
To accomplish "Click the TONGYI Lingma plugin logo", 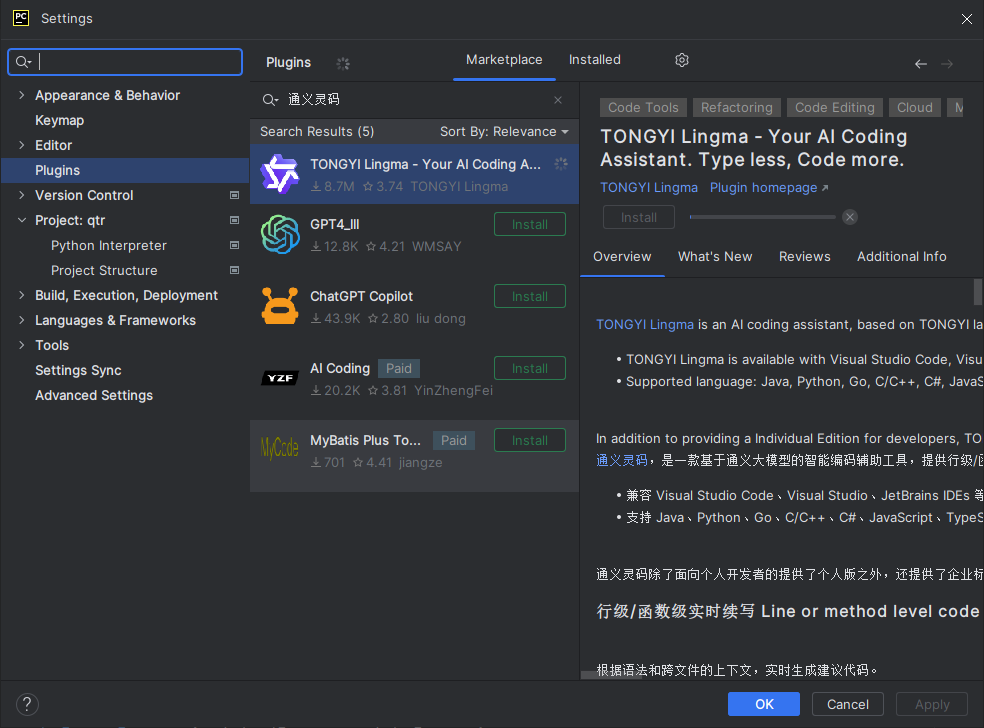I will (x=280, y=174).
